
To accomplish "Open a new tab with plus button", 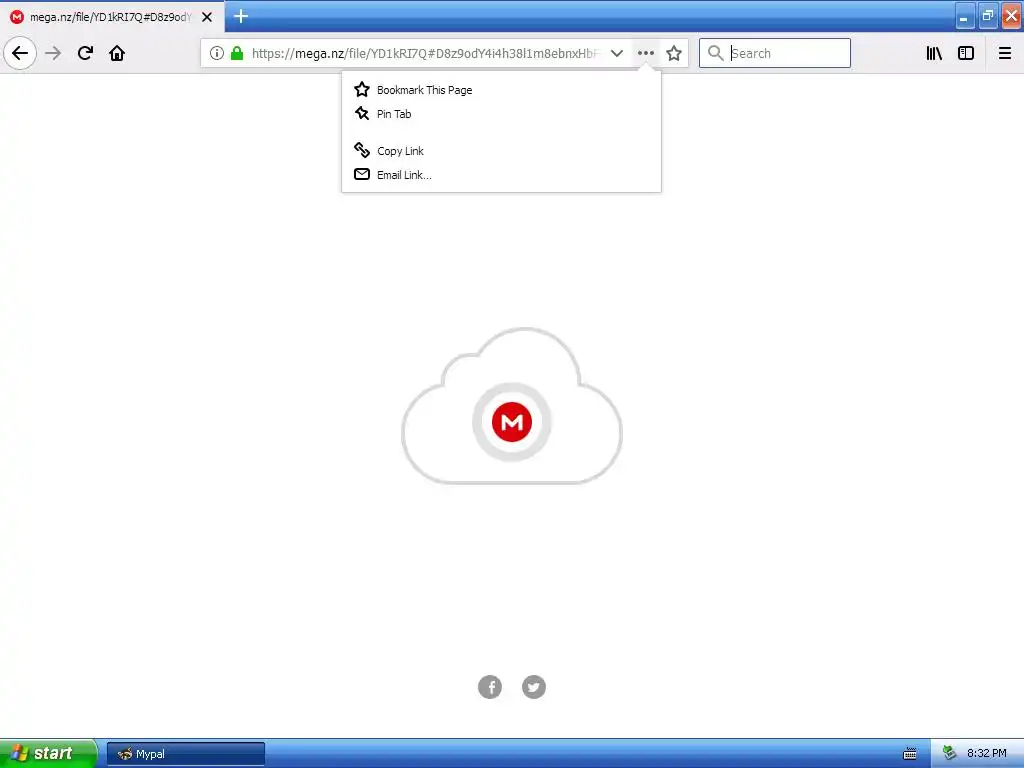I will 241,16.
